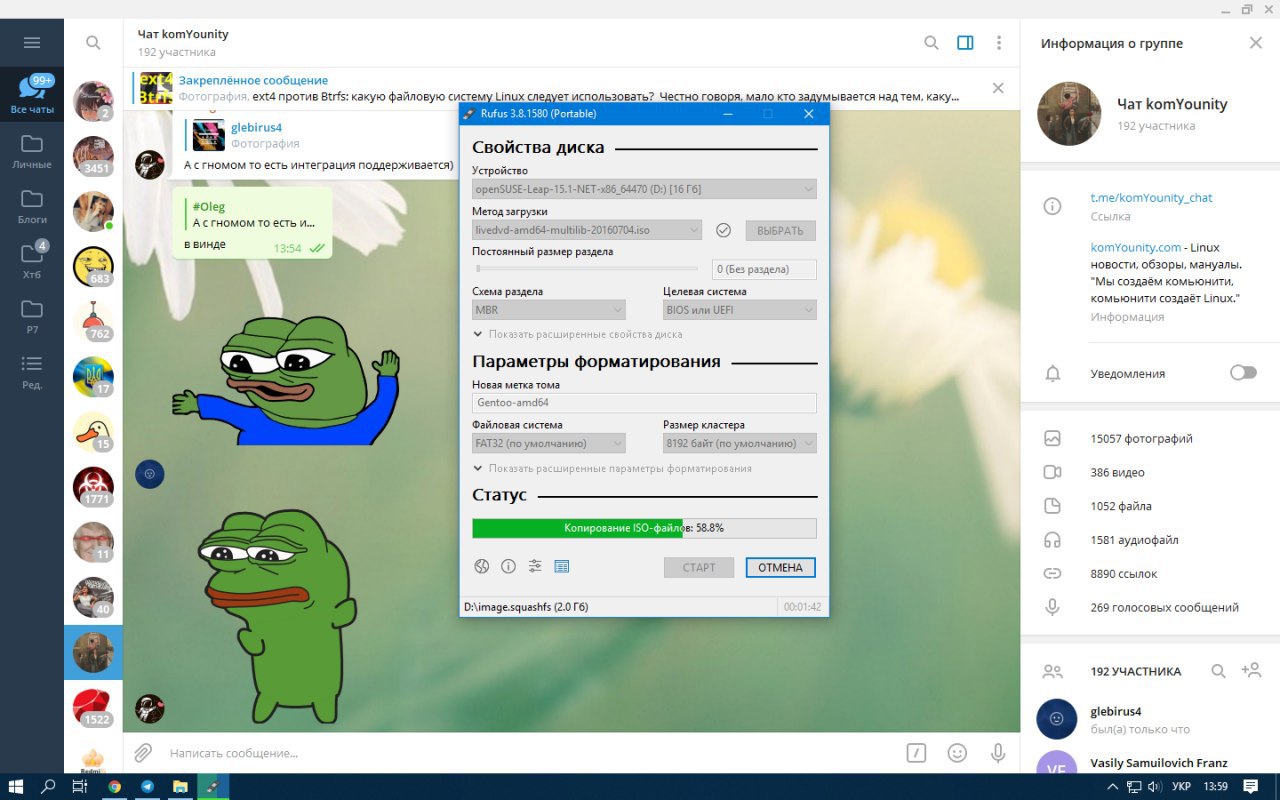Open Rufus about info icon
Screen dimensions: 1280x800
click(x=508, y=567)
